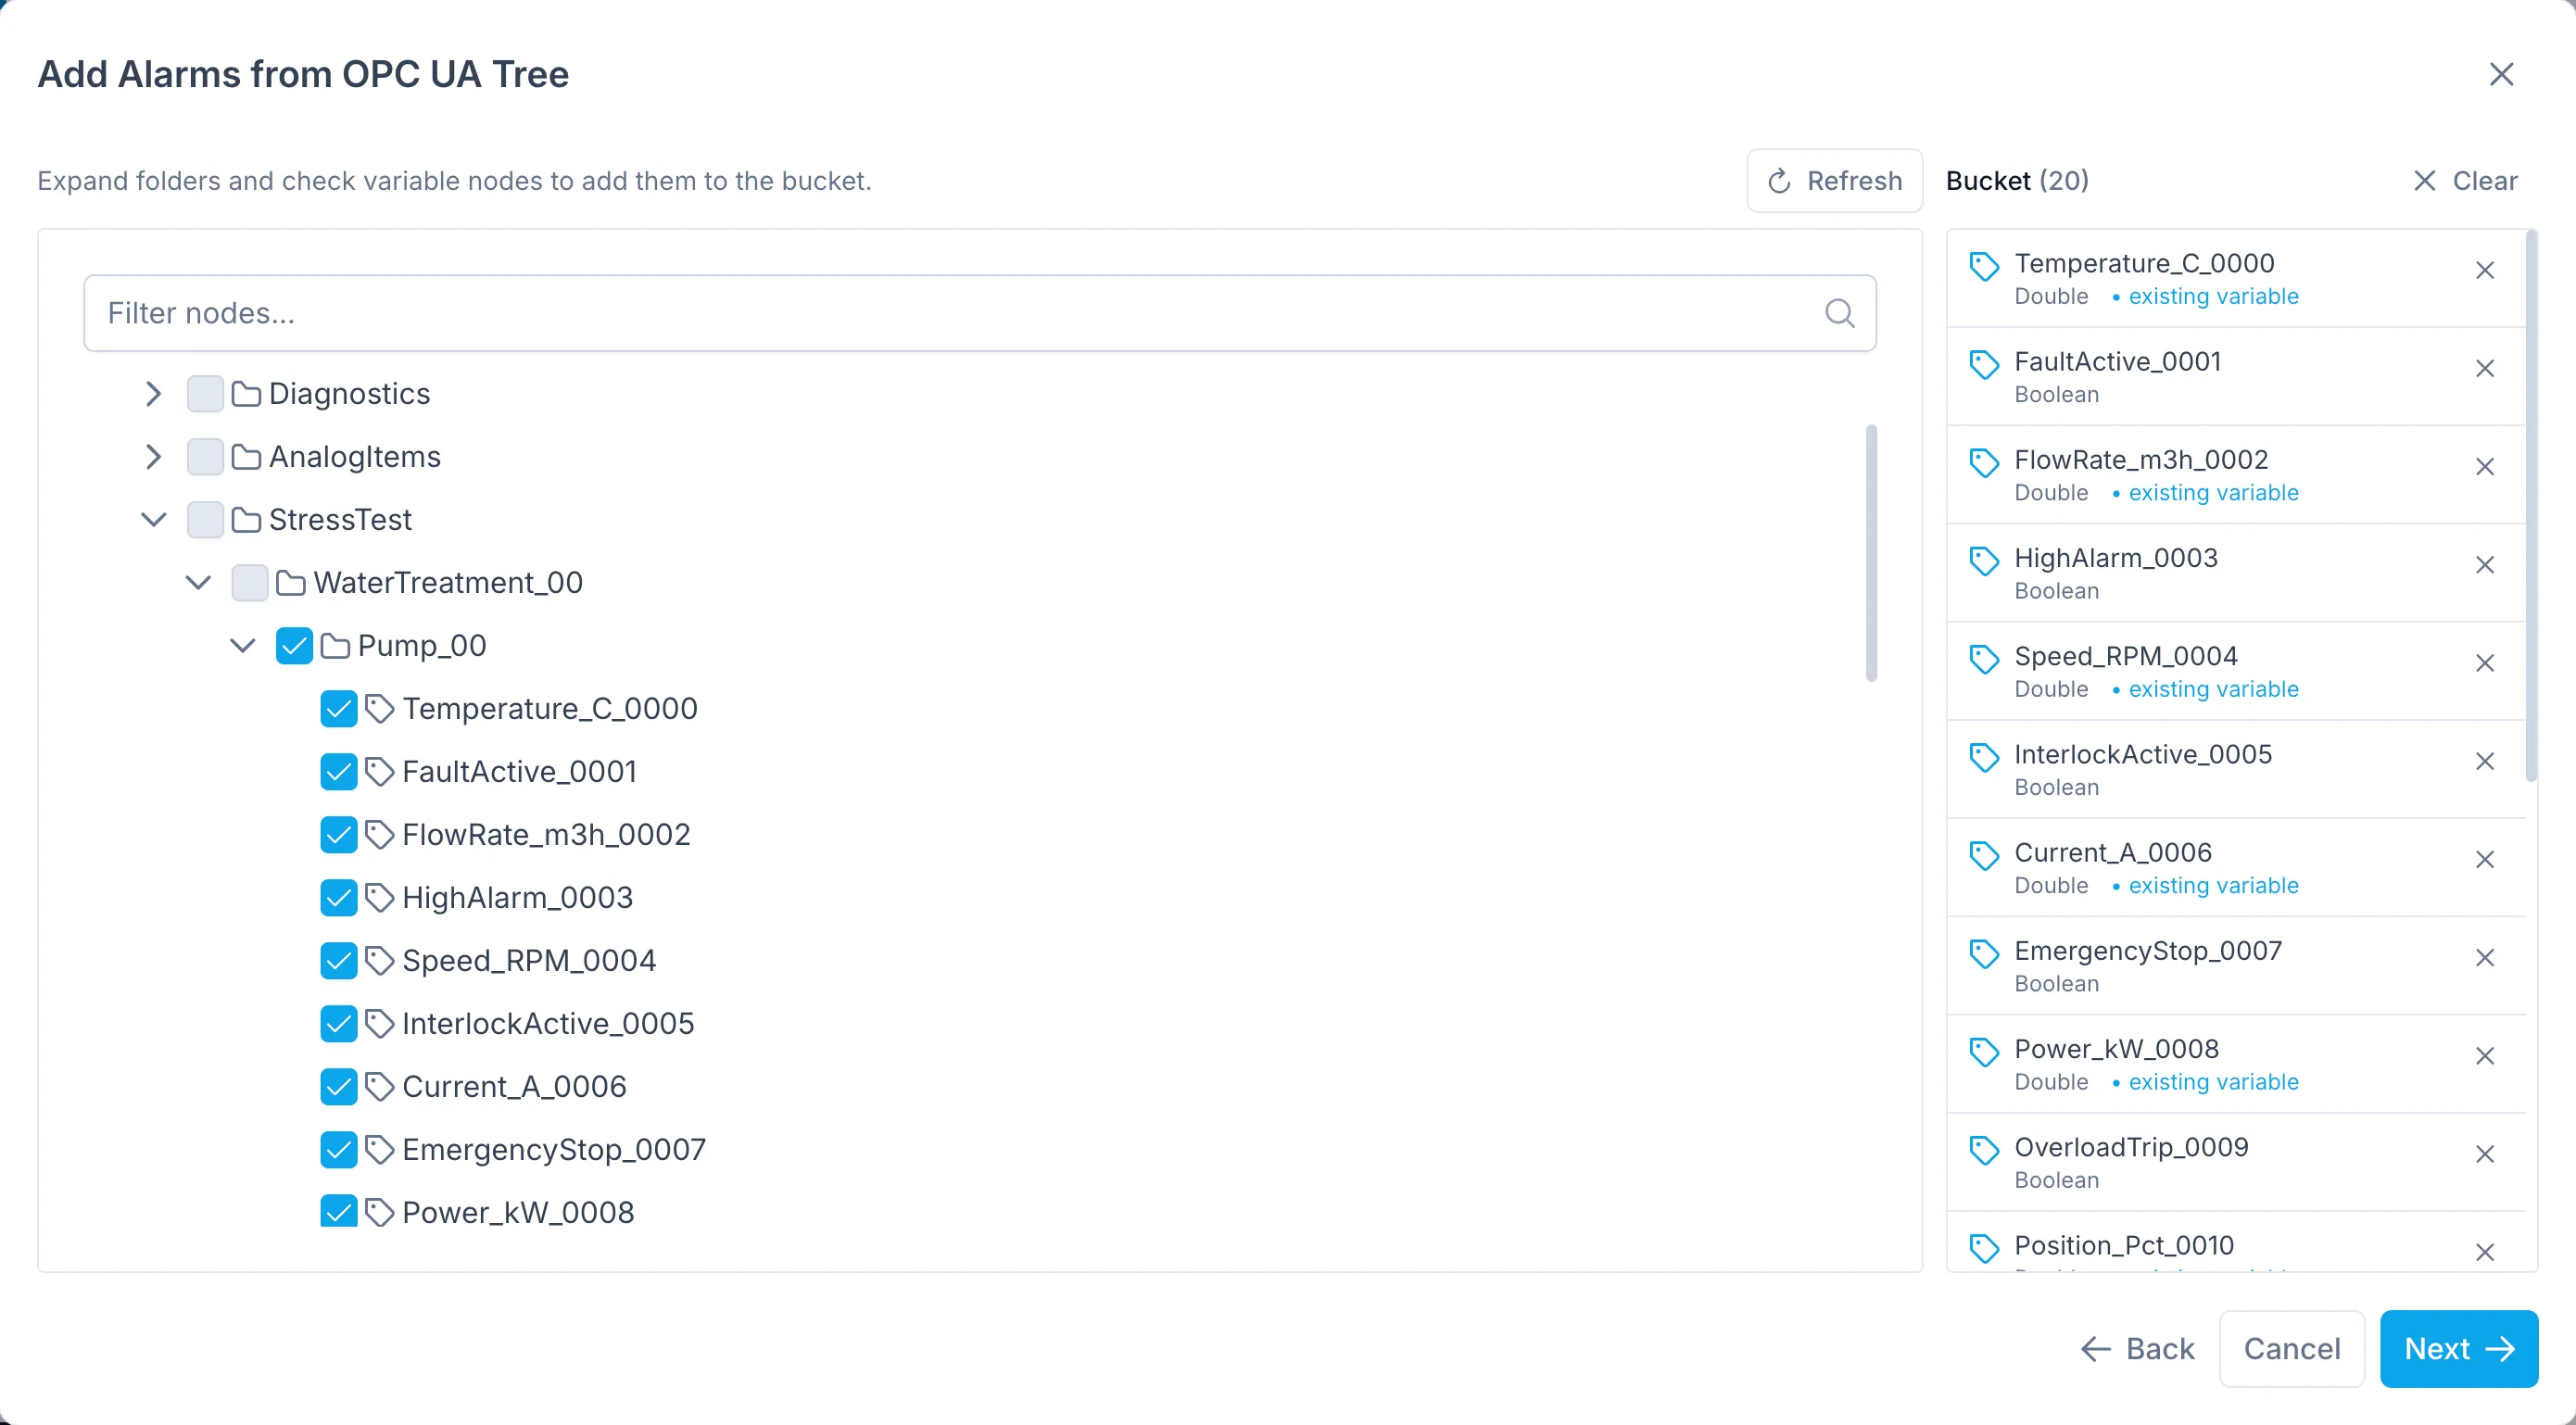Check the StressTest folder checkbox

tap(205, 520)
